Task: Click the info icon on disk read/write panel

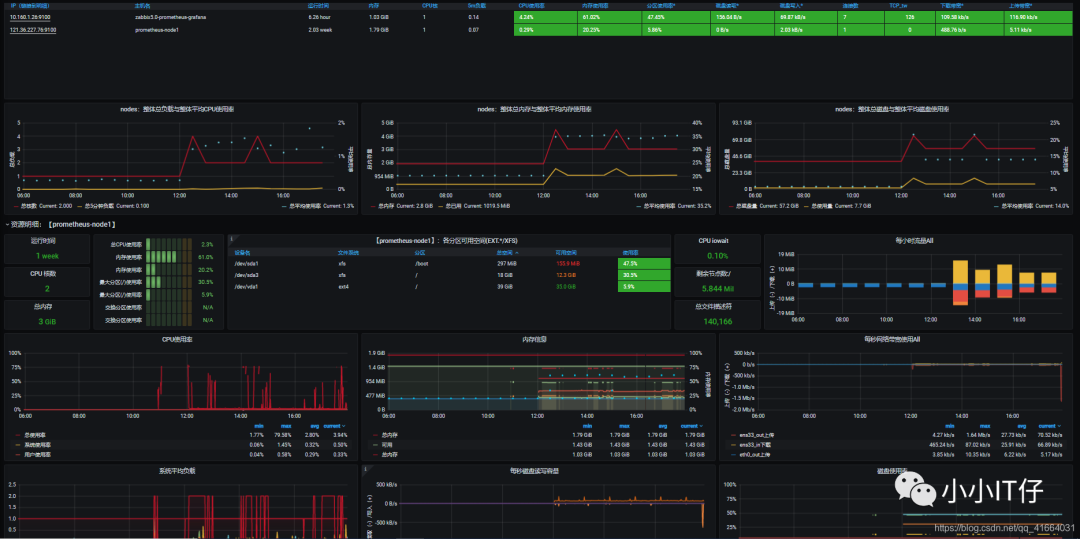Action: pos(364,468)
